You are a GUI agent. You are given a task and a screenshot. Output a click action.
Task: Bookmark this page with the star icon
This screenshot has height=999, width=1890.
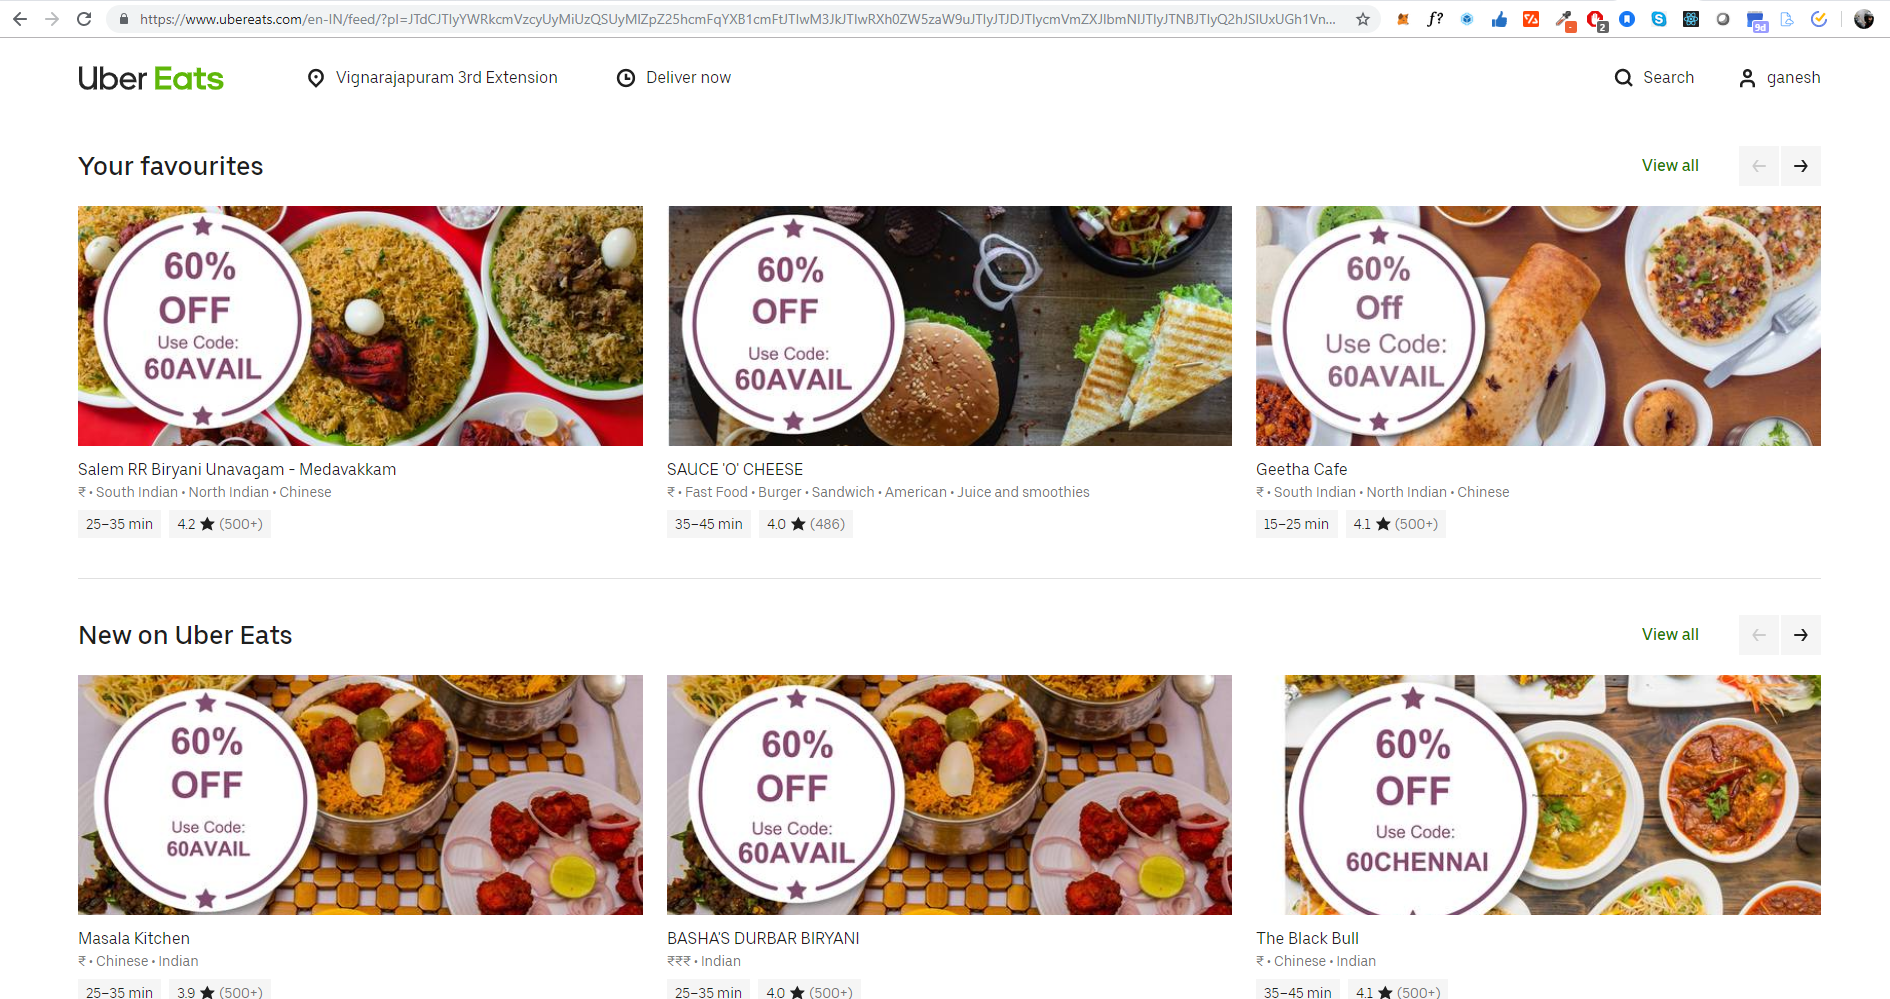click(1363, 19)
